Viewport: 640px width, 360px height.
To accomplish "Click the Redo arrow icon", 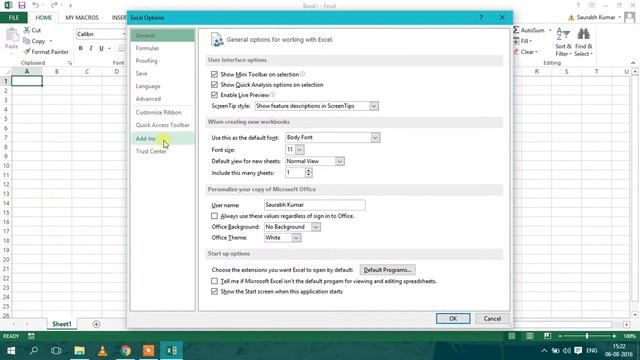I will click(54, 5).
